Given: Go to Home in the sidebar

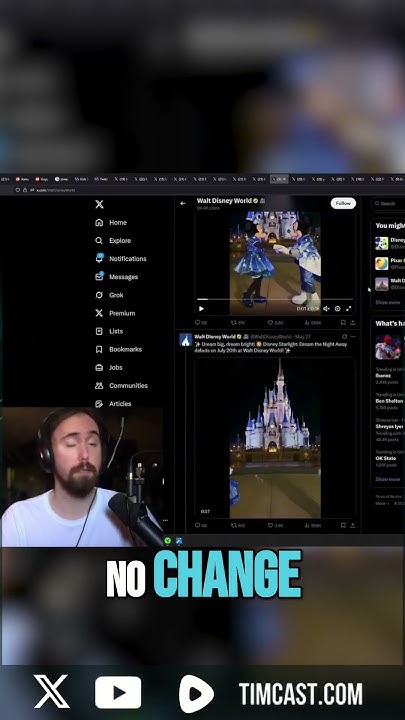Looking at the screenshot, I should tap(111, 222).
